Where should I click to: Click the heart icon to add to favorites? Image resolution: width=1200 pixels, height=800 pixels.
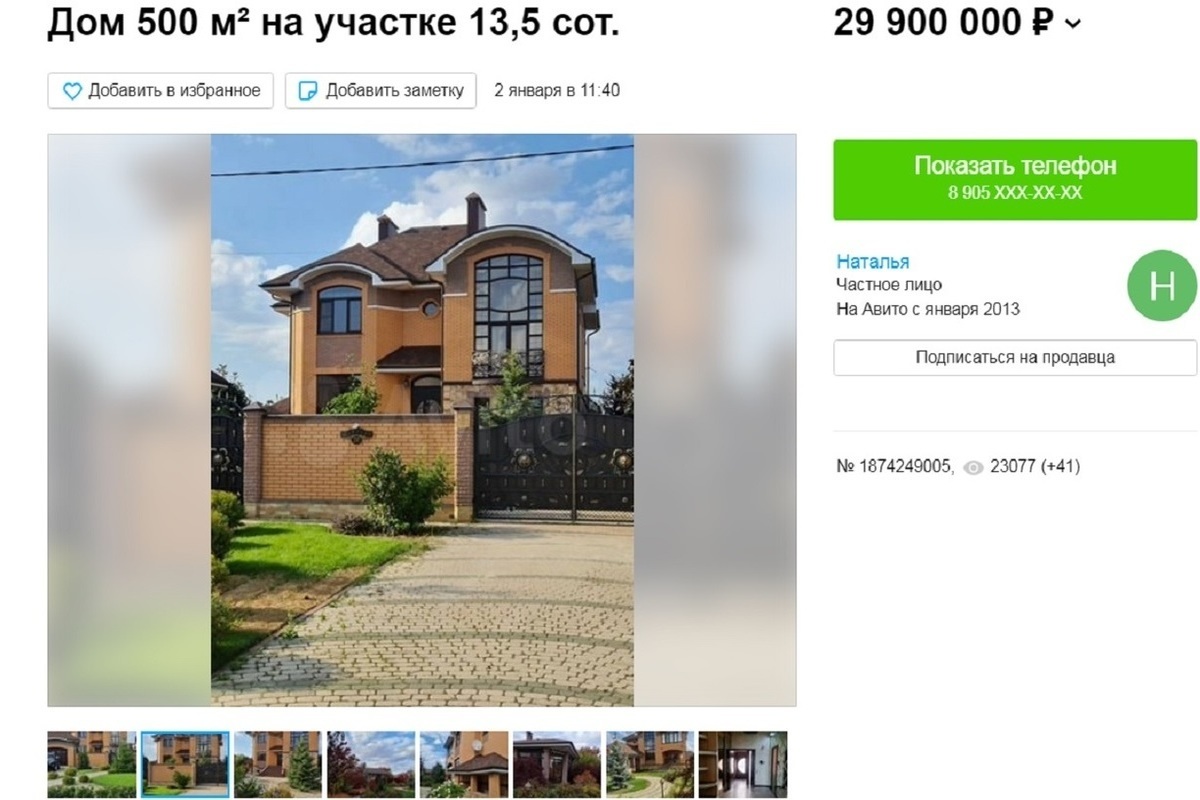[72, 91]
